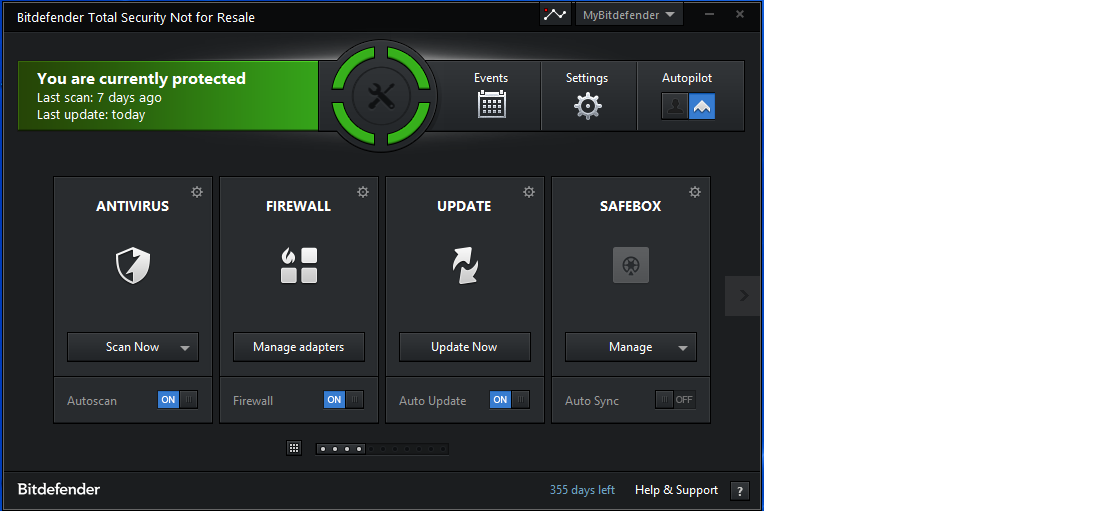1119x511 pixels.
Task: Click the Safebox vault icon
Action: 631,265
